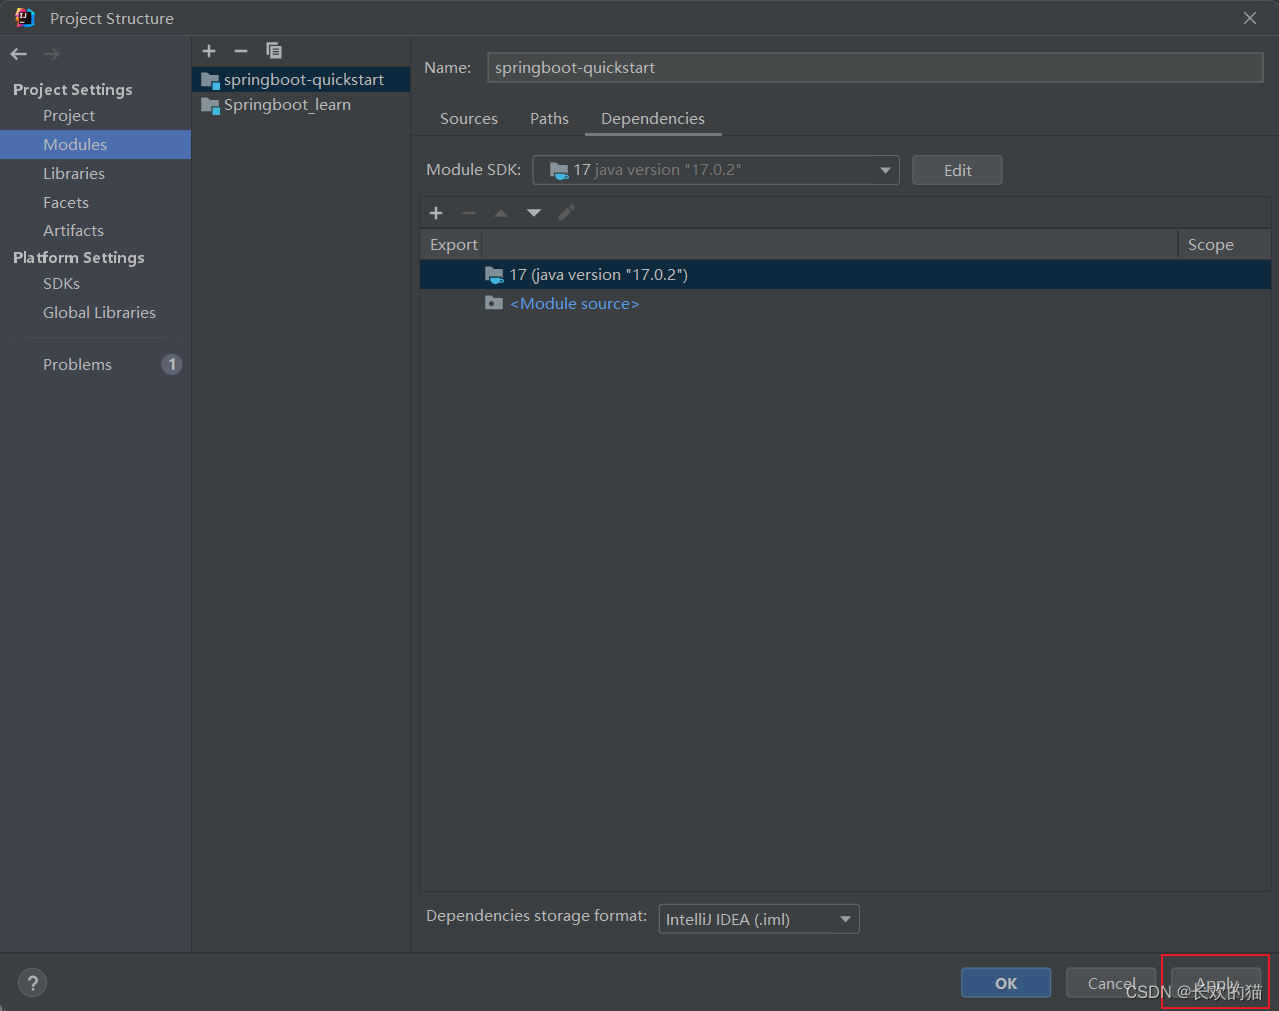Click the Problems count badge

tap(172, 365)
